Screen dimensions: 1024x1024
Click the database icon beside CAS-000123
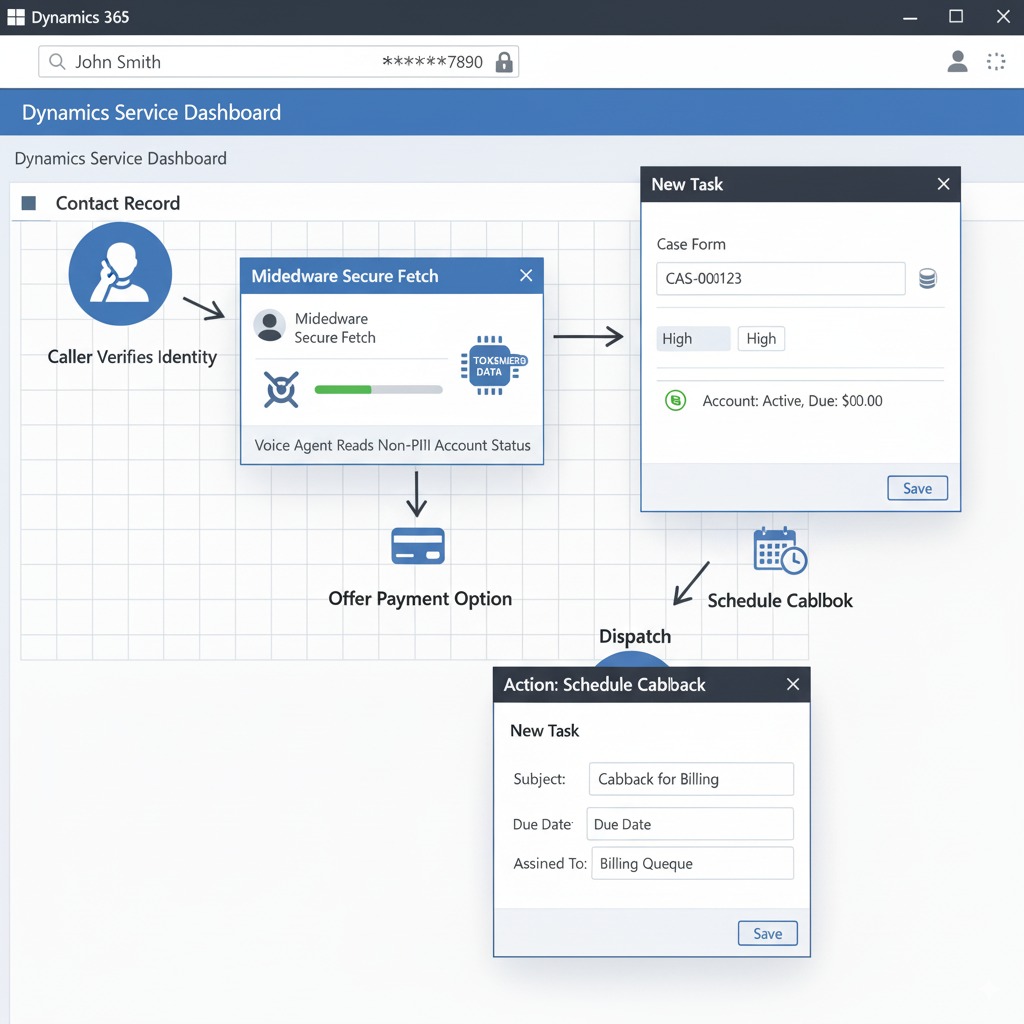click(928, 279)
